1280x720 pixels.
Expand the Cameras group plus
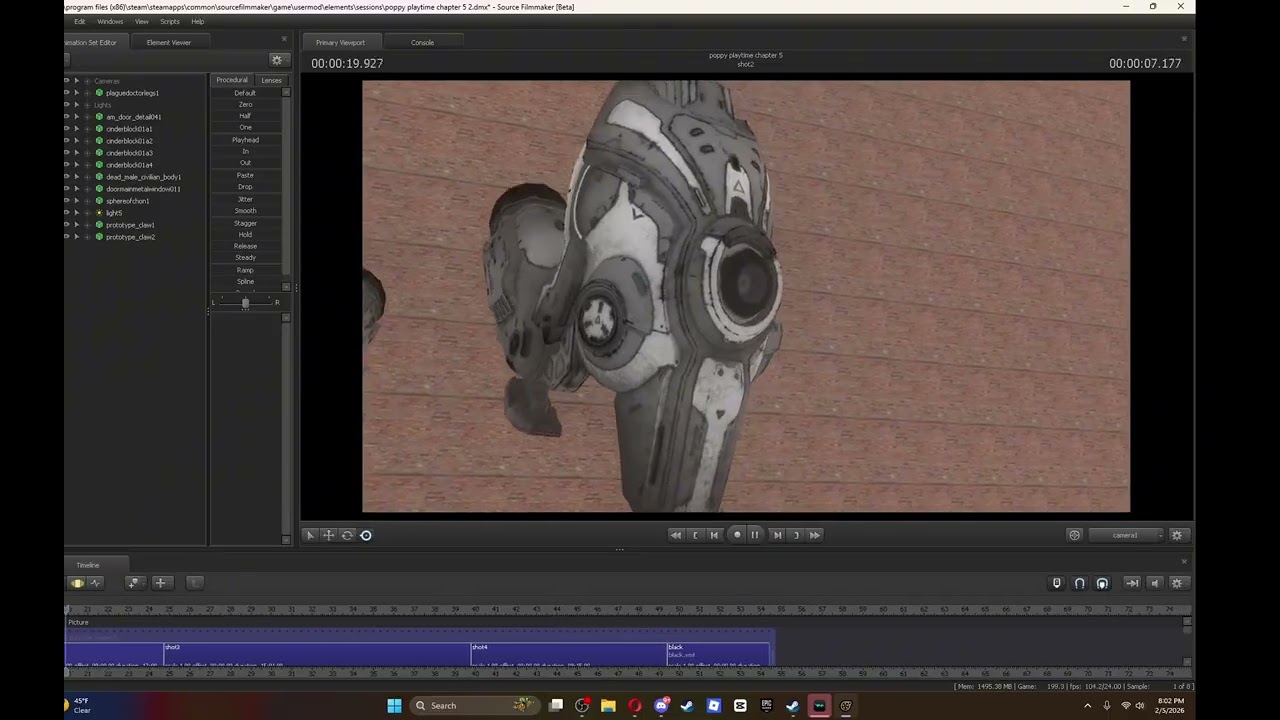(87, 81)
